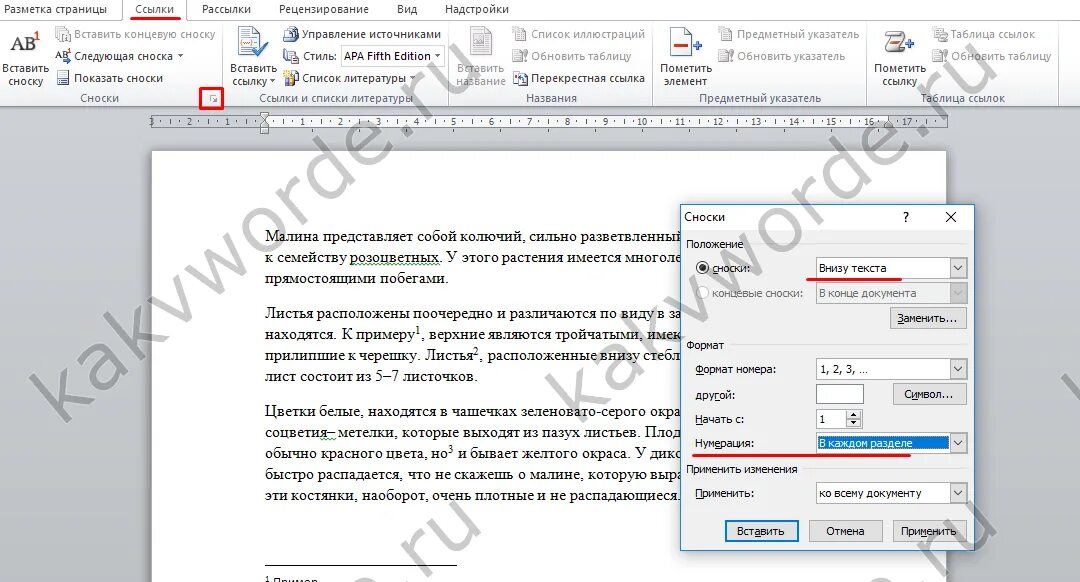
Task: Click Вставить концевую сноску endnote button
Action: (136, 34)
